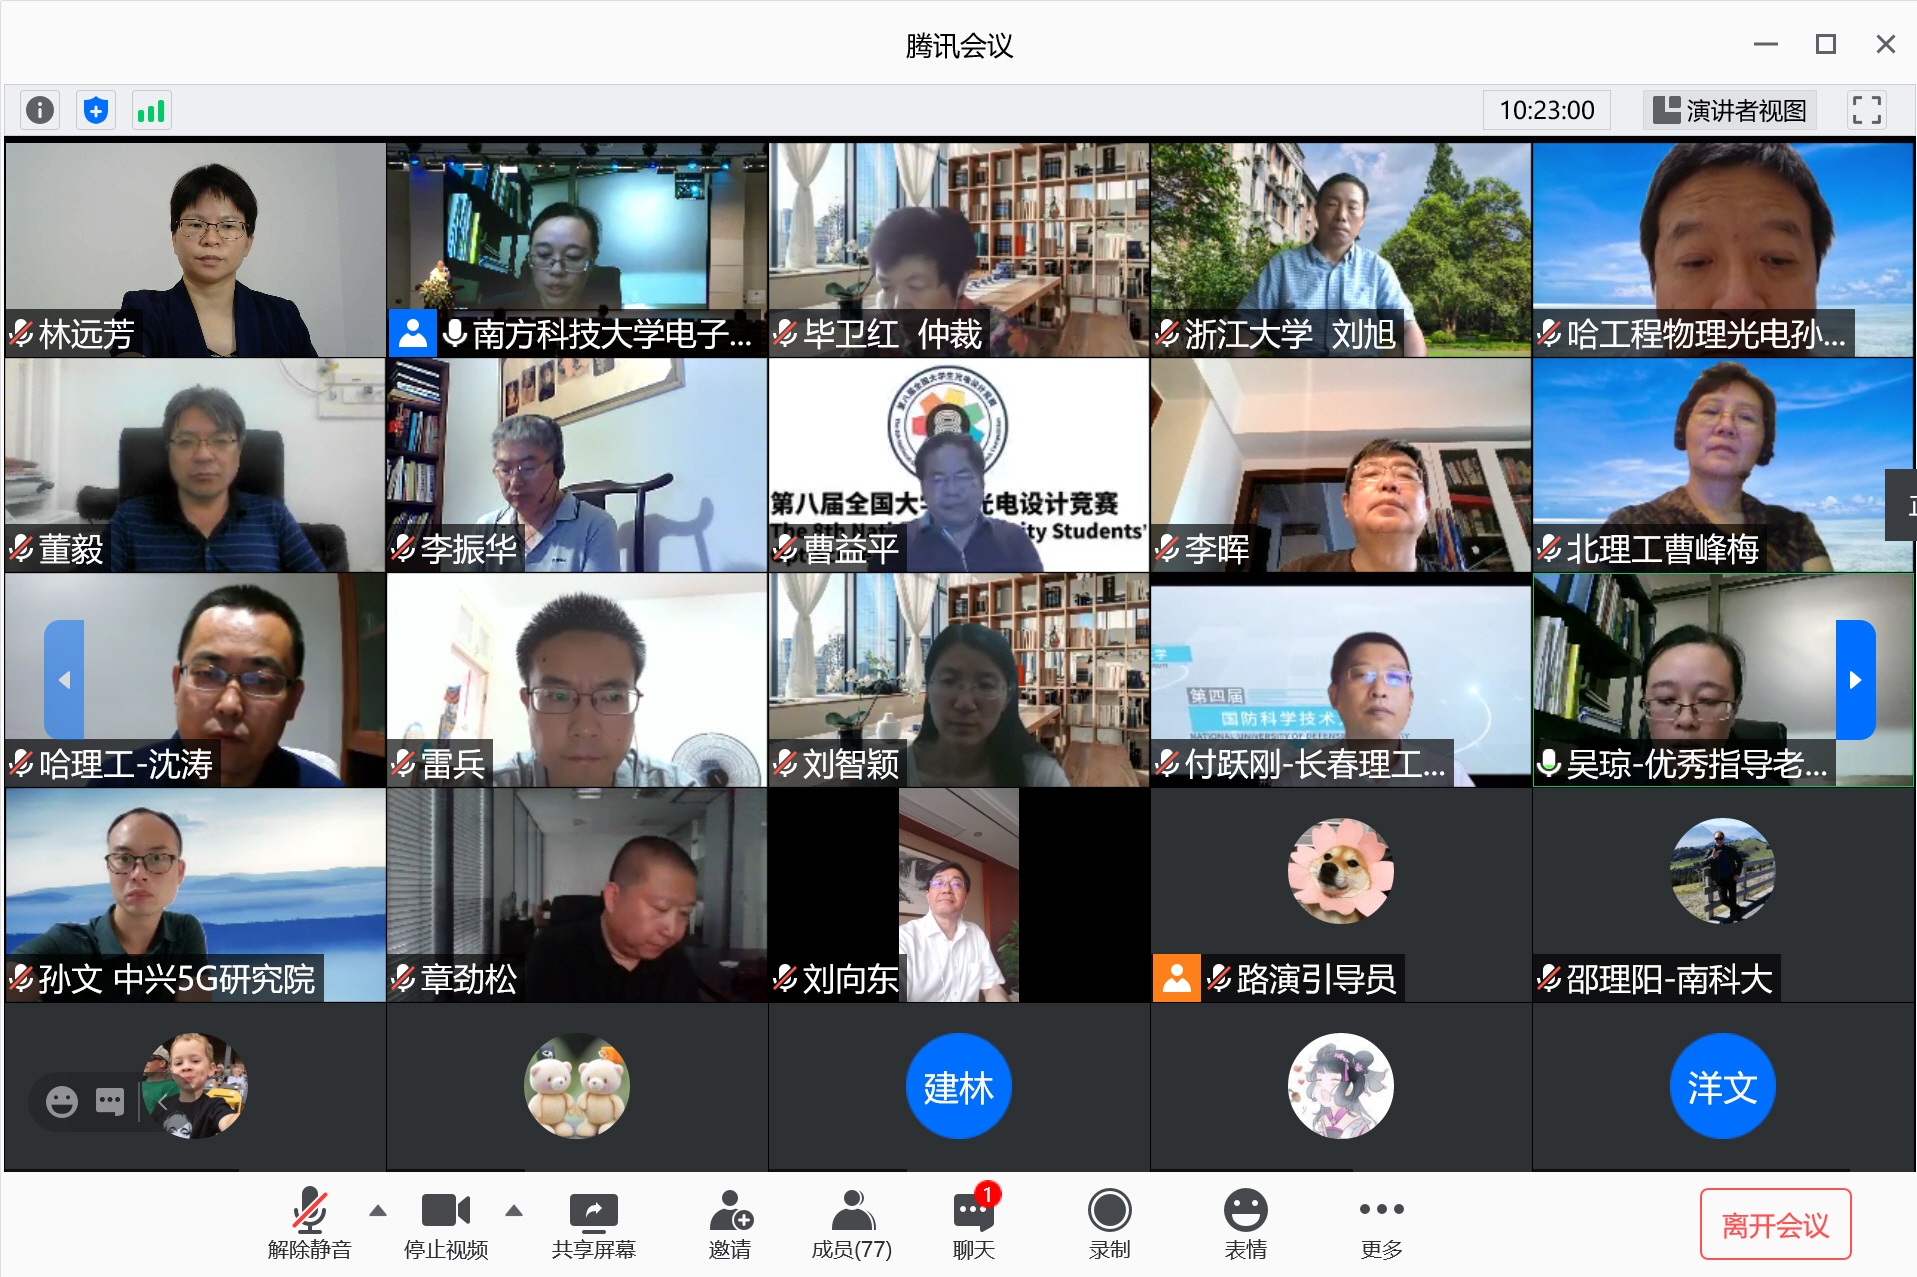
Task: Maximize the 腾讯会议 window
Action: (x=1826, y=44)
